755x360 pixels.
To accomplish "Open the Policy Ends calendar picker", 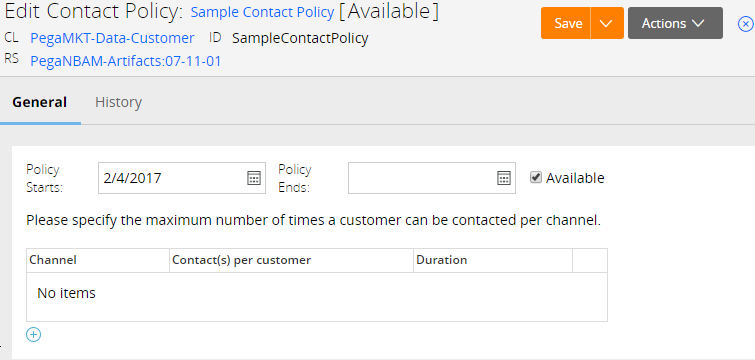I will [504, 178].
